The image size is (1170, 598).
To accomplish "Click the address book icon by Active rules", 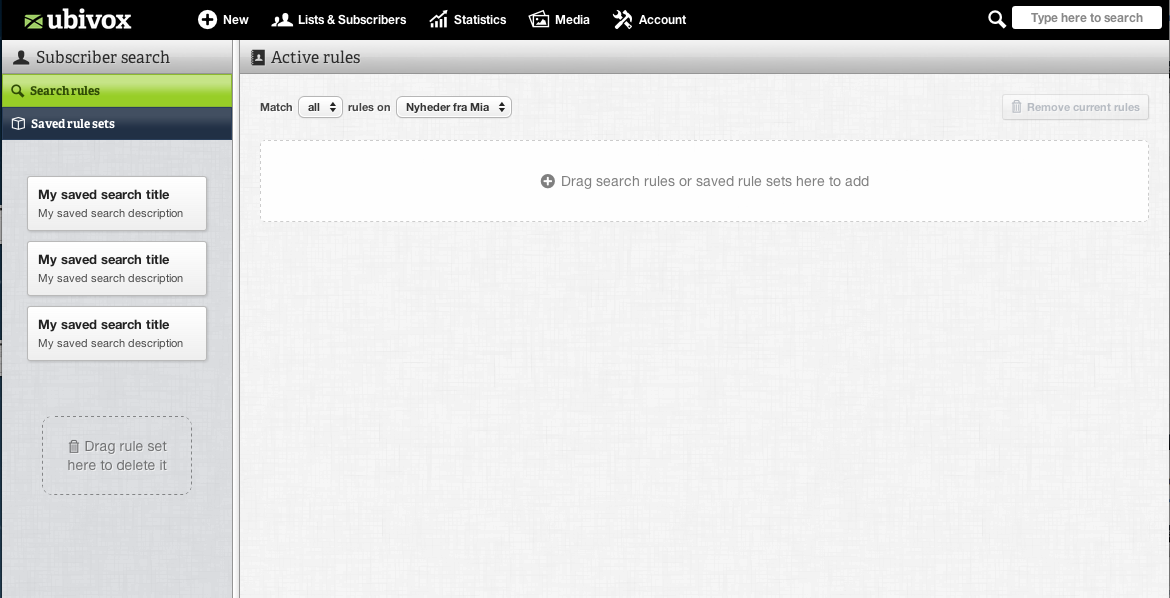I will 258,57.
